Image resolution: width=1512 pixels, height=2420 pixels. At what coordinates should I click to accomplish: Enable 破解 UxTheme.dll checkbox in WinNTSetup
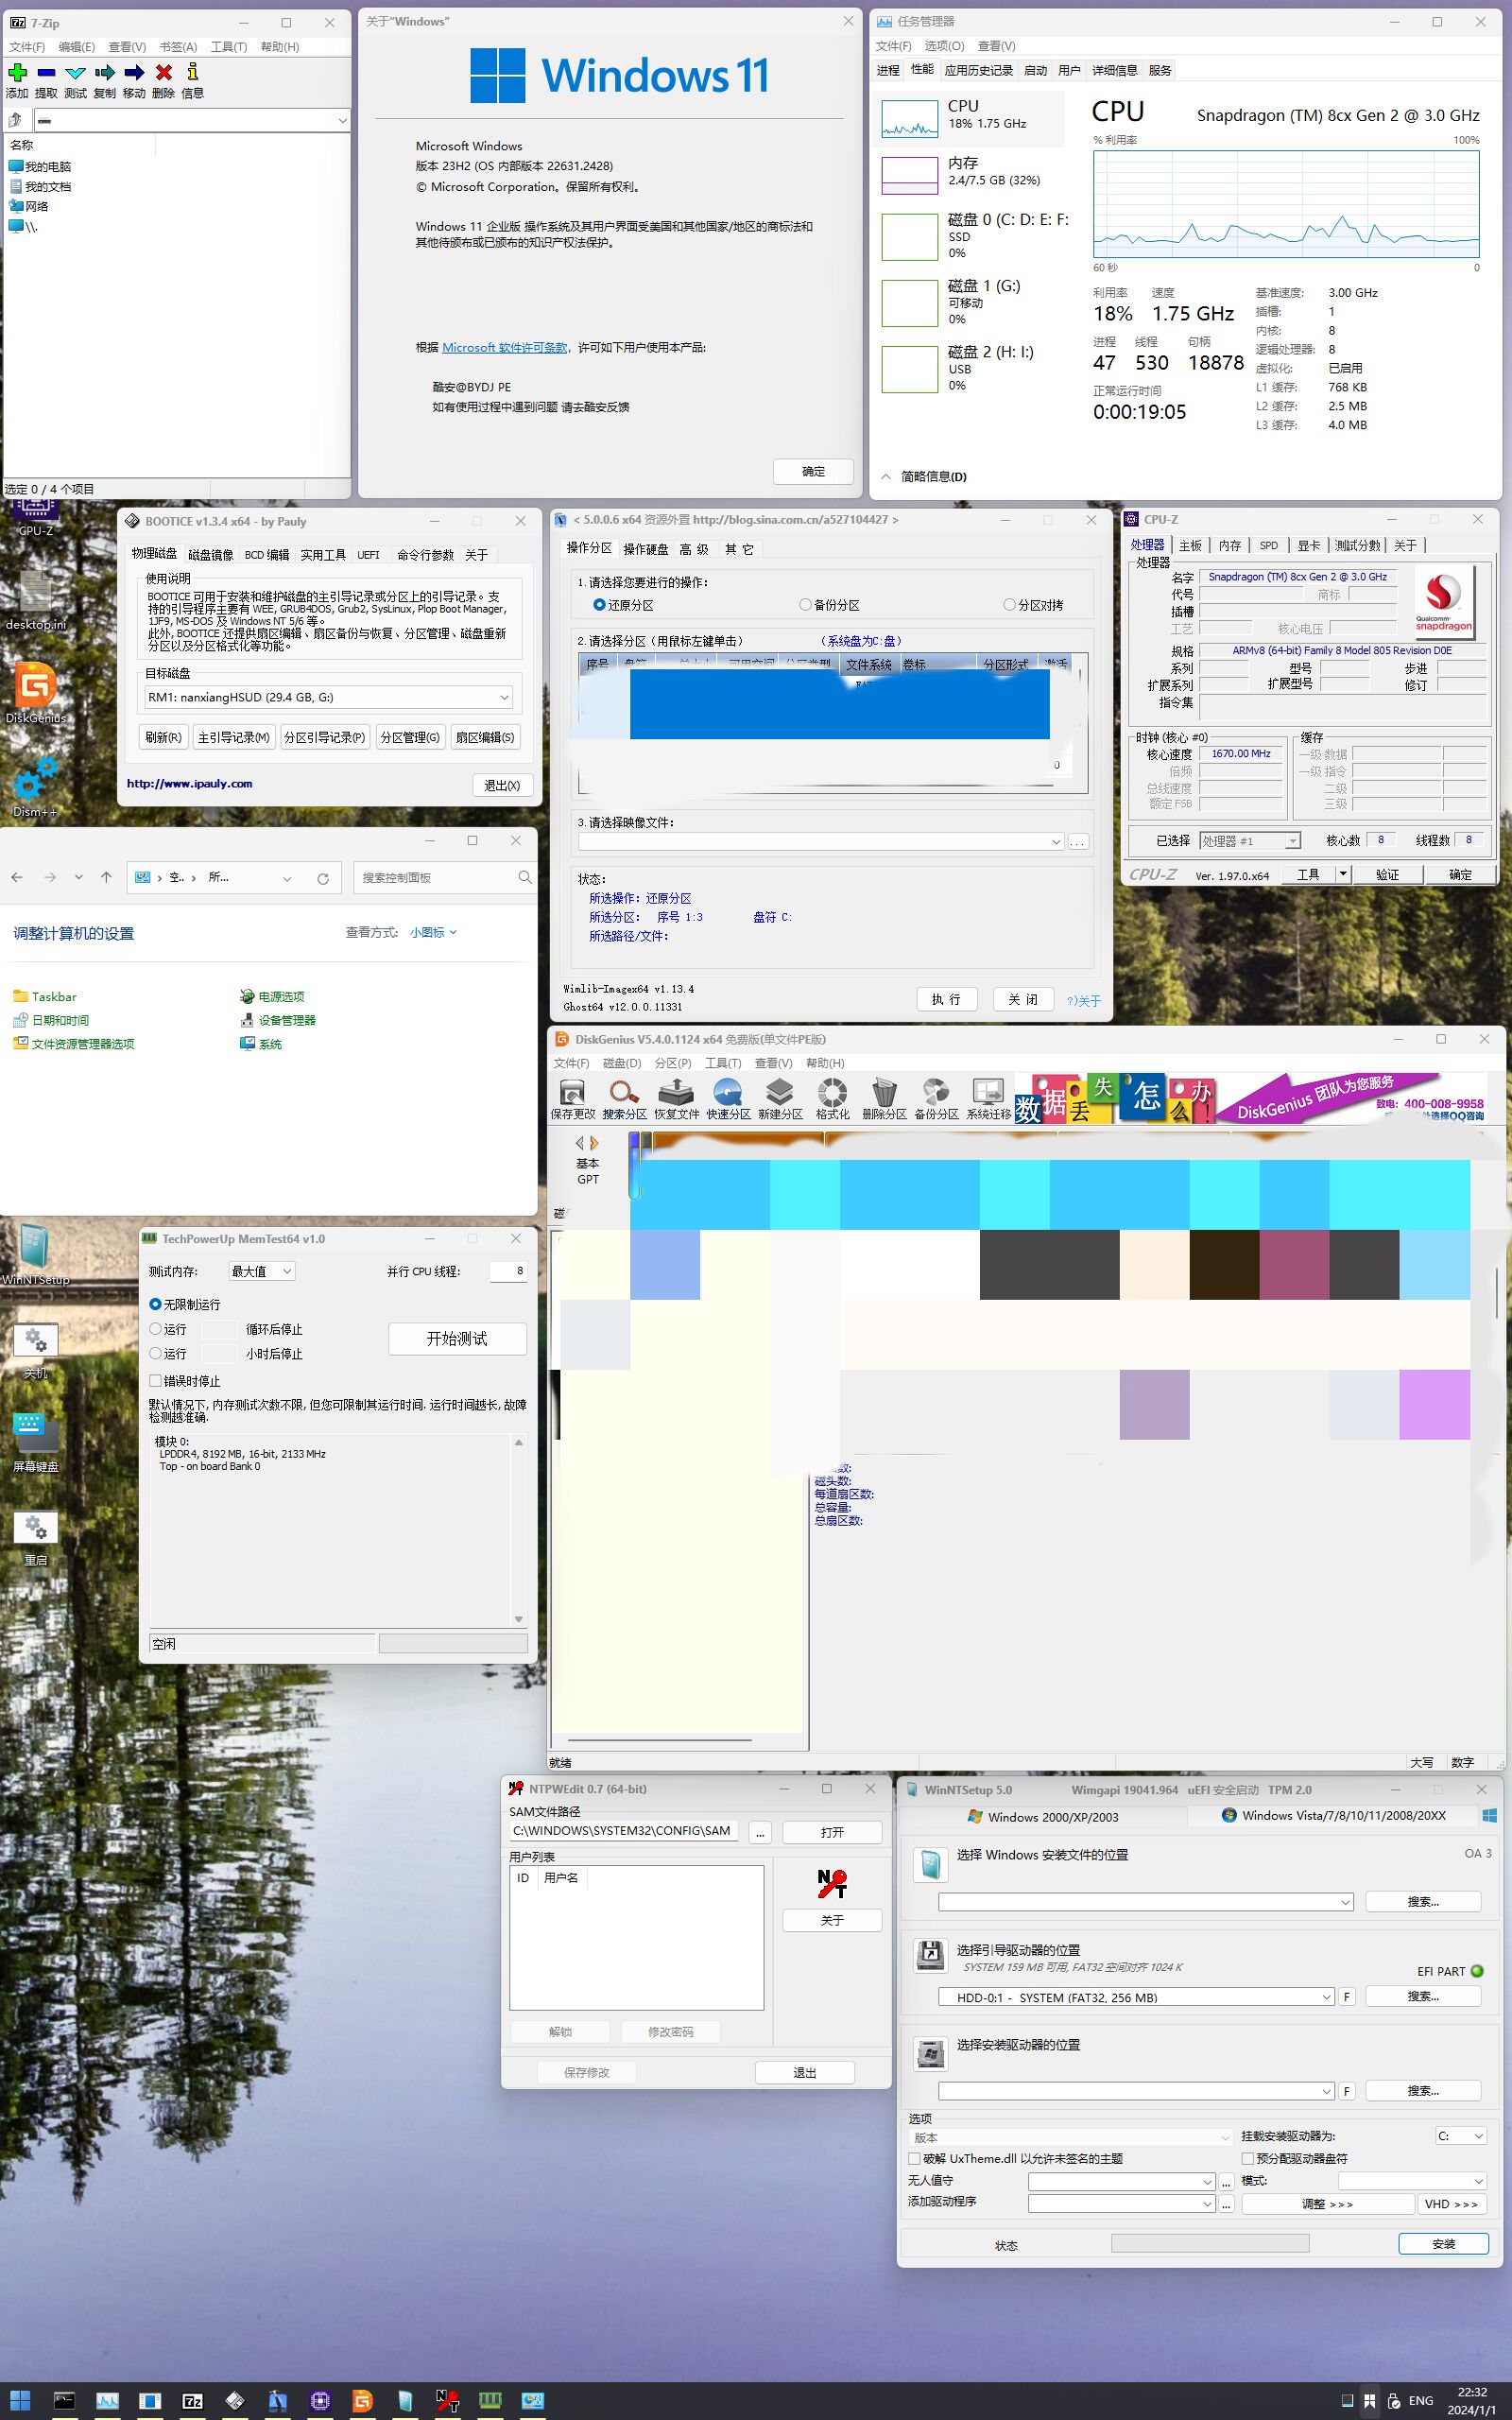914,2159
